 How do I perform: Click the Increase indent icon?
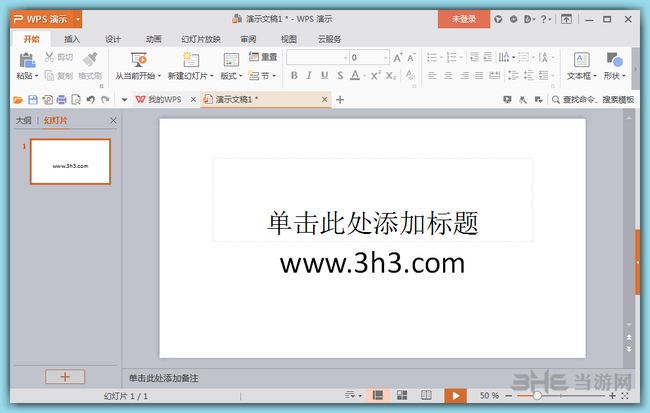click(488, 57)
